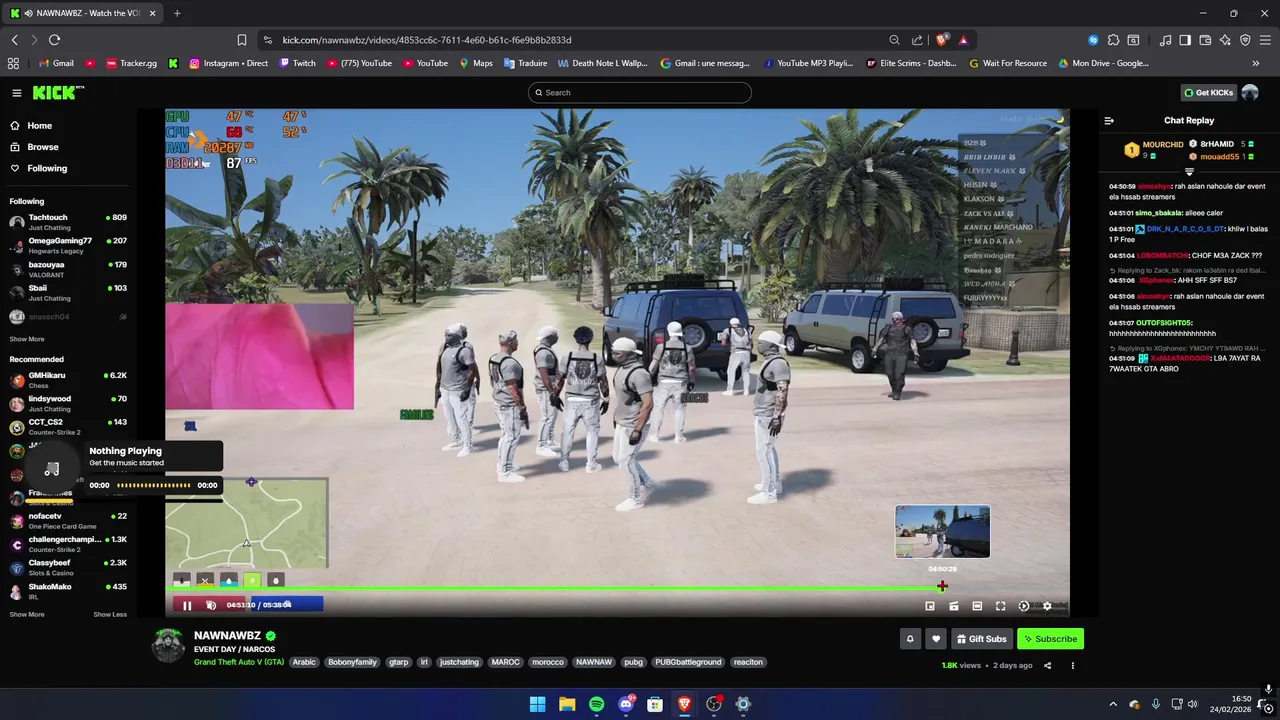1280x720 pixels.
Task: Open Windows Start menu
Action: pyautogui.click(x=537, y=704)
